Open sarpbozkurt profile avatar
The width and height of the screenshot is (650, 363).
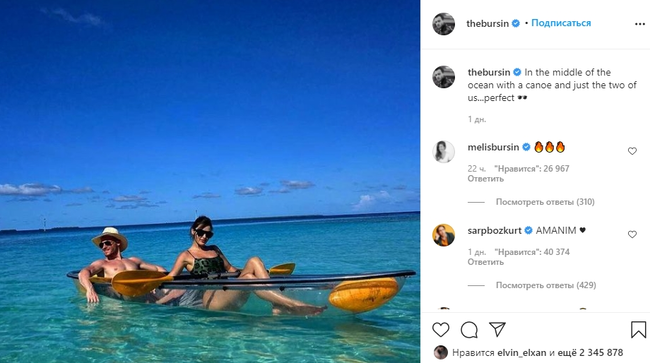point(444,235)
